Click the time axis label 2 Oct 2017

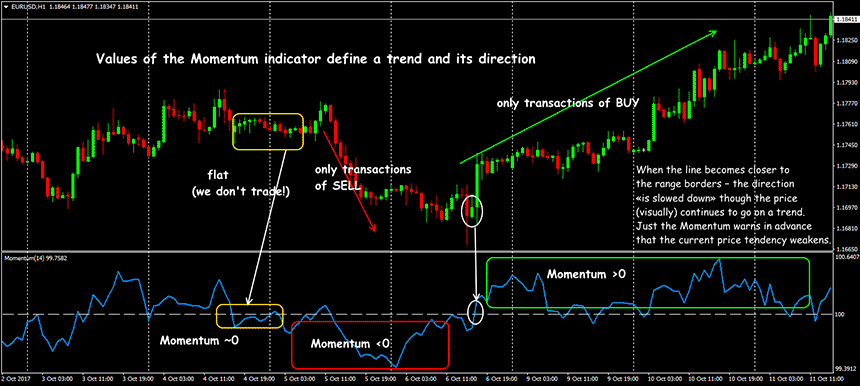pos(16,379)
